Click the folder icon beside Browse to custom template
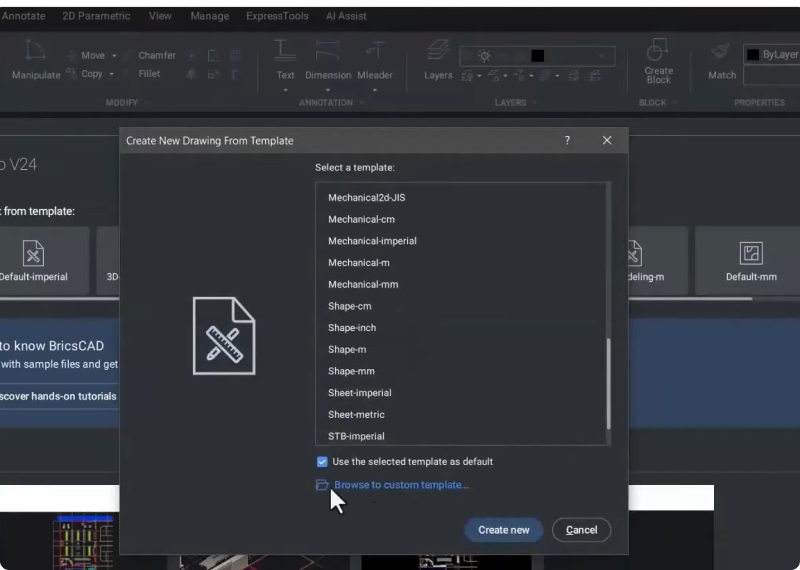800x570 pixels. 322,485
